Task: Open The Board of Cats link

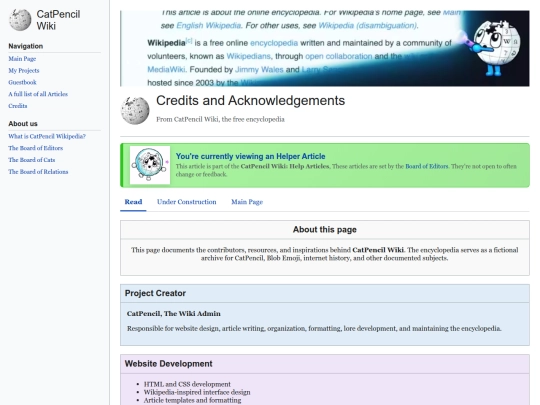Action: click(x=32, y=160)
